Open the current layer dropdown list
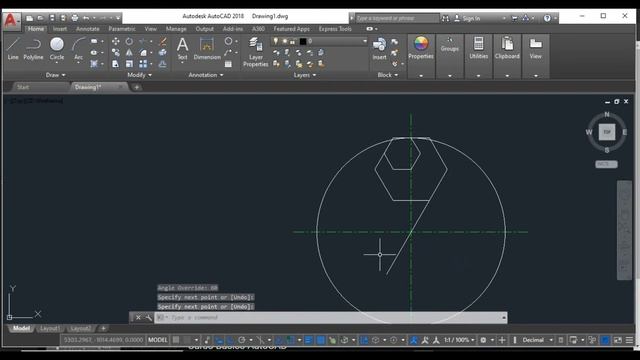Viewport: 640px width, 360px height. [364, 41]
